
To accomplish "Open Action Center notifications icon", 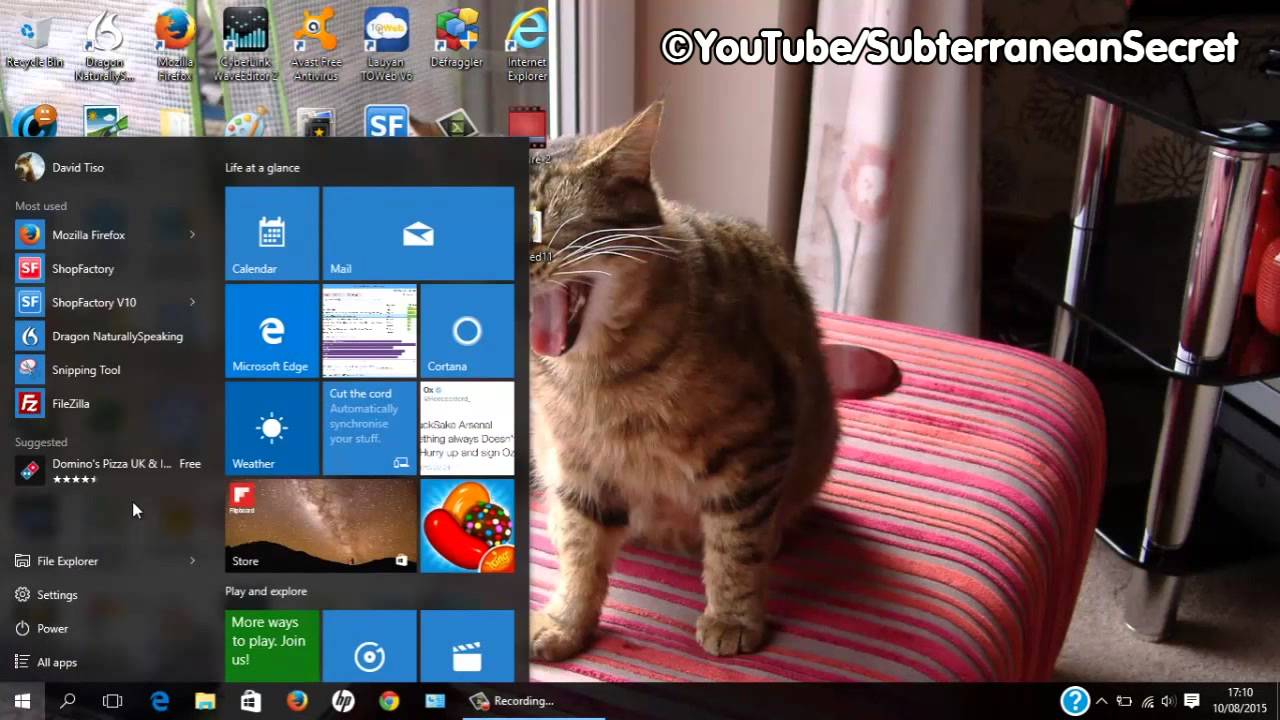I will (1192, 701).
